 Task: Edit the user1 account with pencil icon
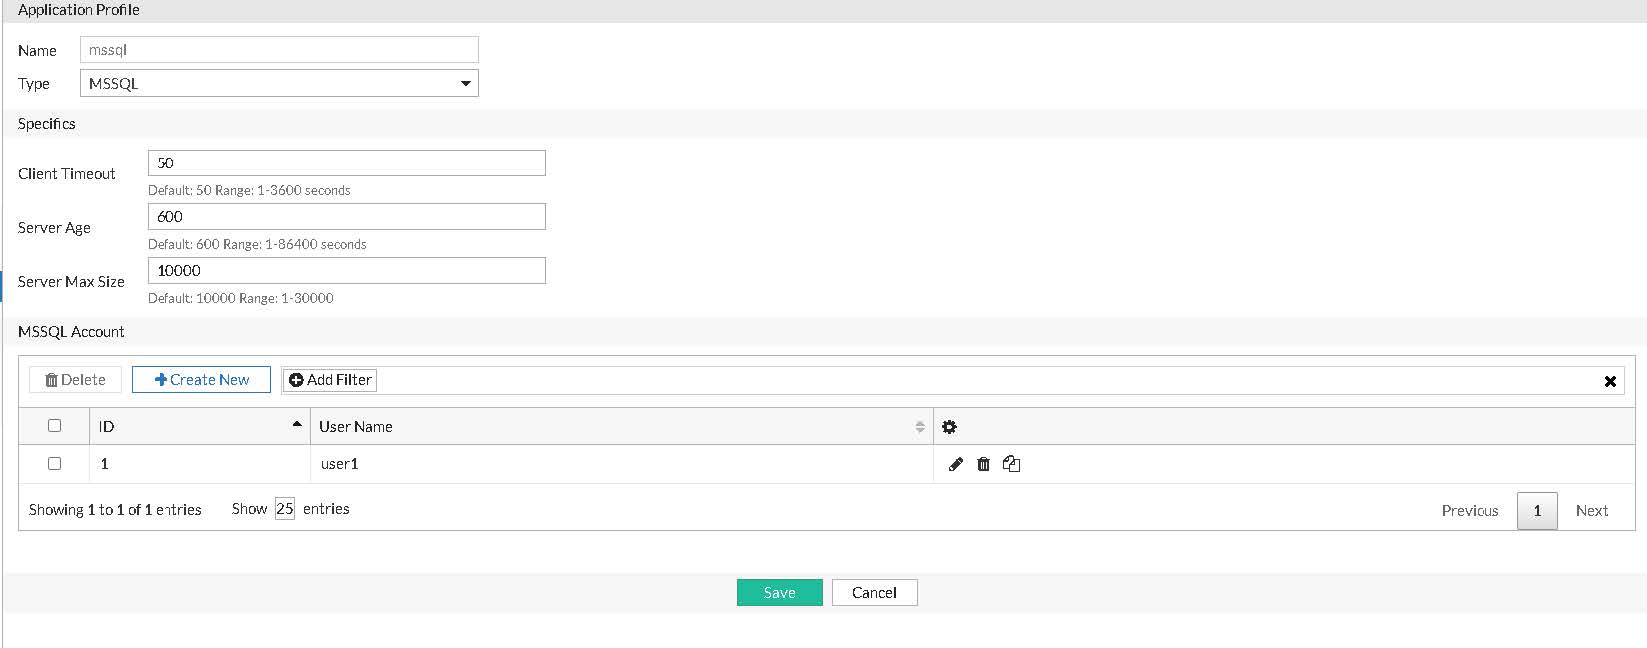click(955, 464)
